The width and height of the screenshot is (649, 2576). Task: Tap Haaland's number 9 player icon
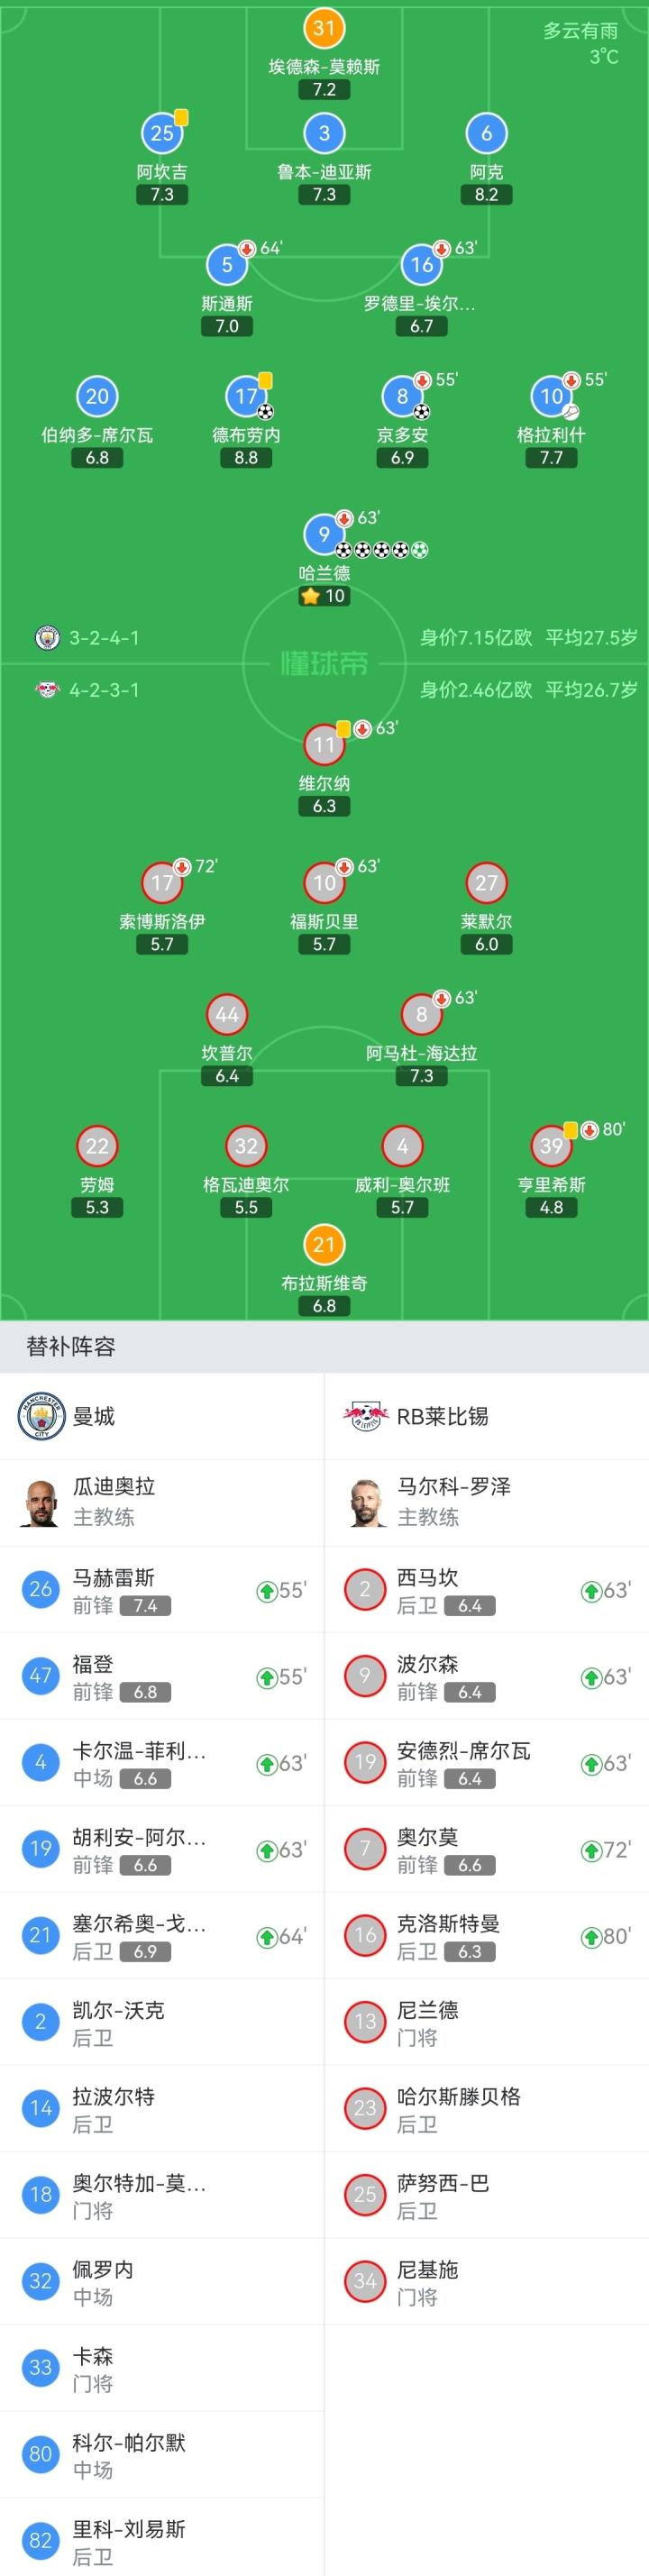(x=323, y=535)
